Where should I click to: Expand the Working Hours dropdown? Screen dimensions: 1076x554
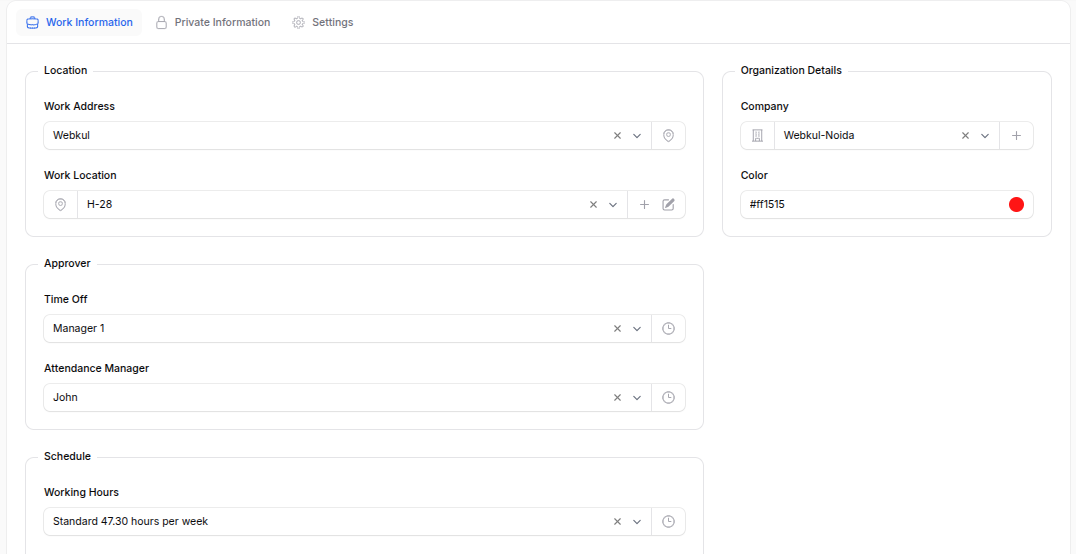[x=637, y=522]
